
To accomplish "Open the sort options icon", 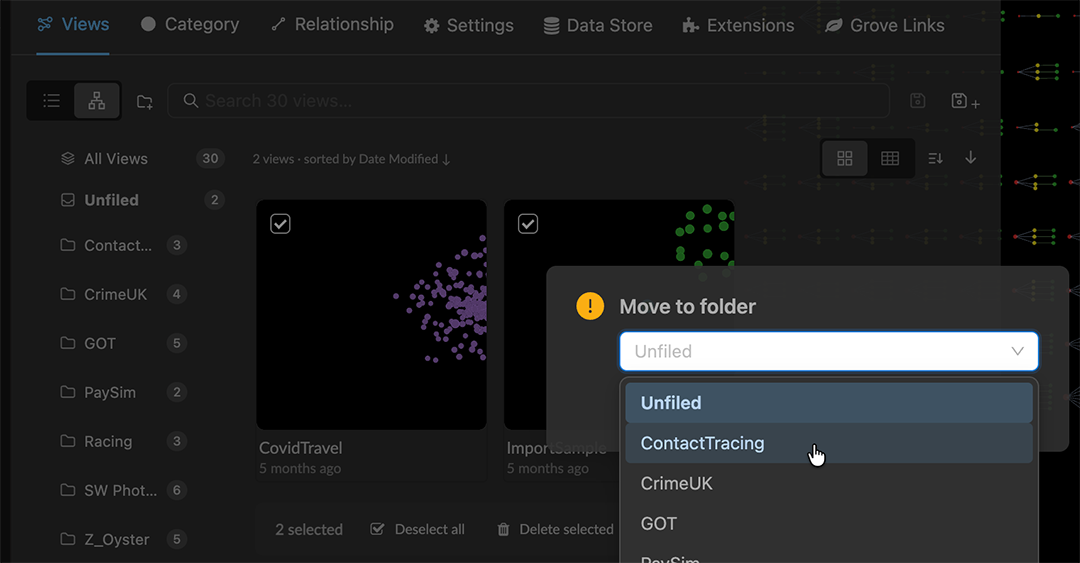I will coord(935,158).
